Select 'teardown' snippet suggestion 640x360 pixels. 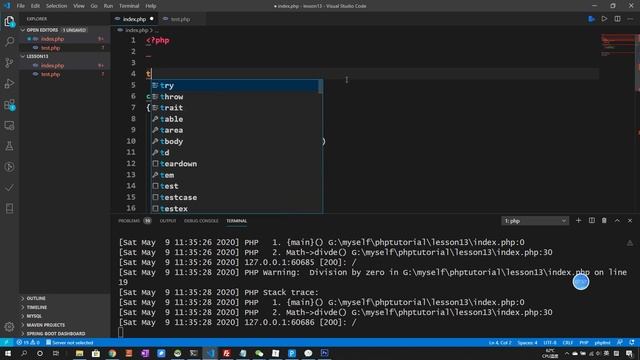coord(235,164)
